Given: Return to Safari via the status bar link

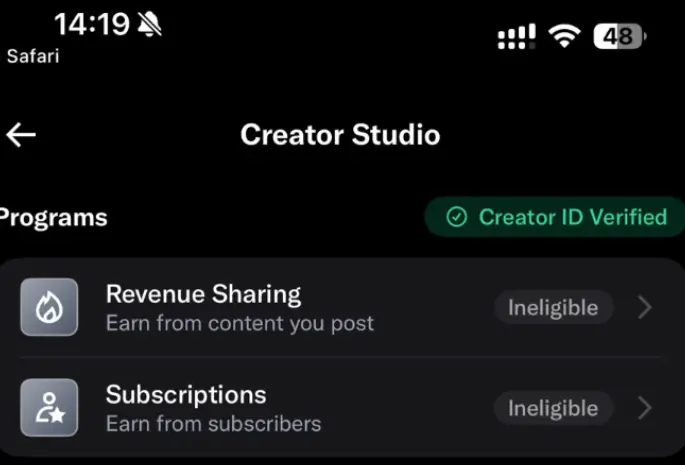Looking at the screenshot, I should 33,56.
